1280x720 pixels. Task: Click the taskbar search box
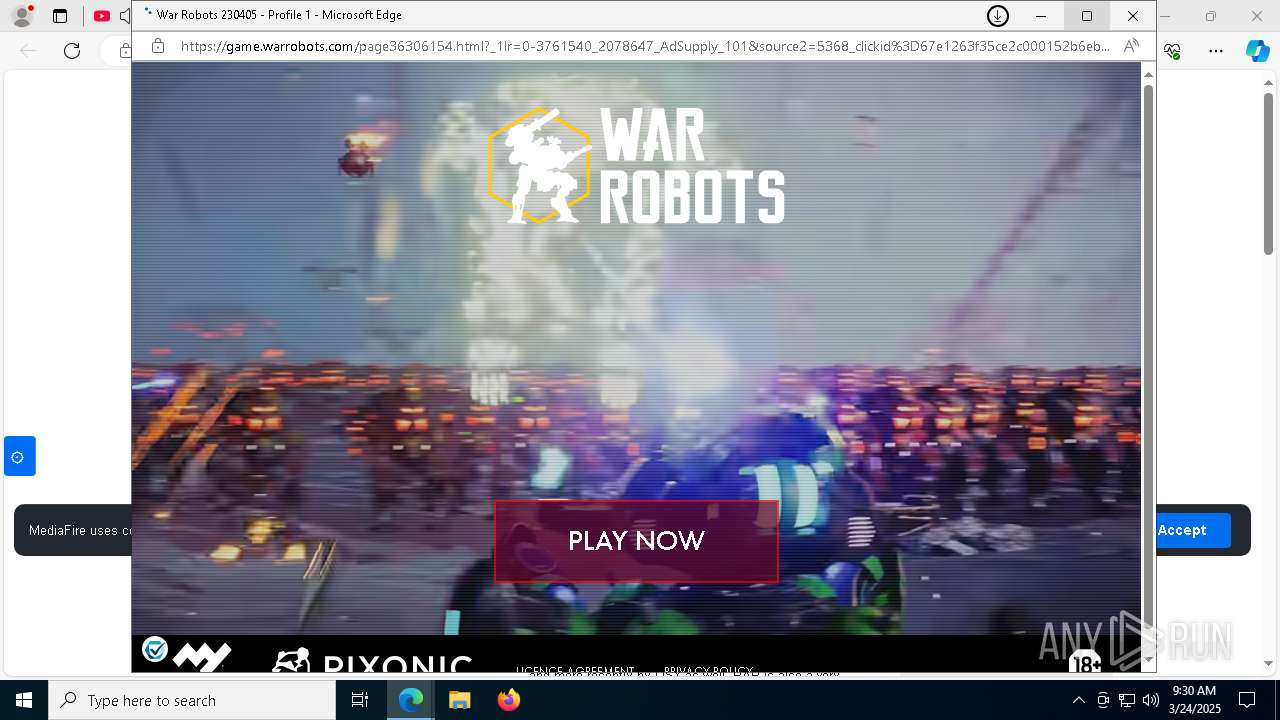192,700
